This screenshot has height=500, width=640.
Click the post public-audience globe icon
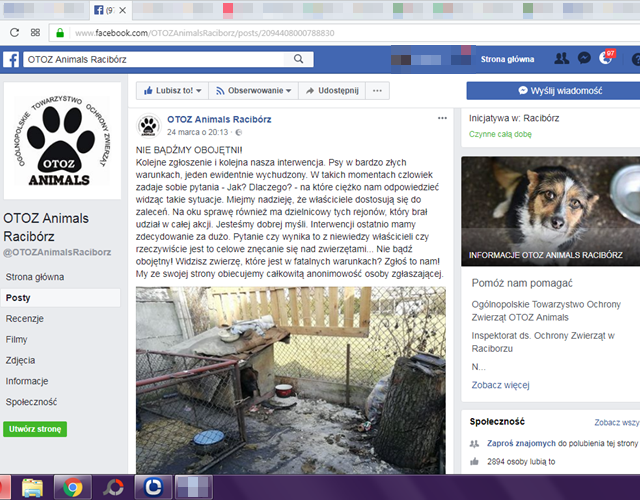point(239,132)
